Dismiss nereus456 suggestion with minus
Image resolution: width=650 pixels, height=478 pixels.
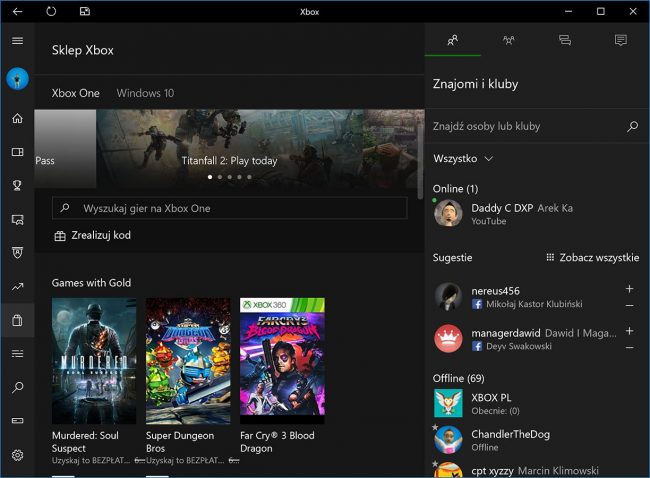coord(629,306)
